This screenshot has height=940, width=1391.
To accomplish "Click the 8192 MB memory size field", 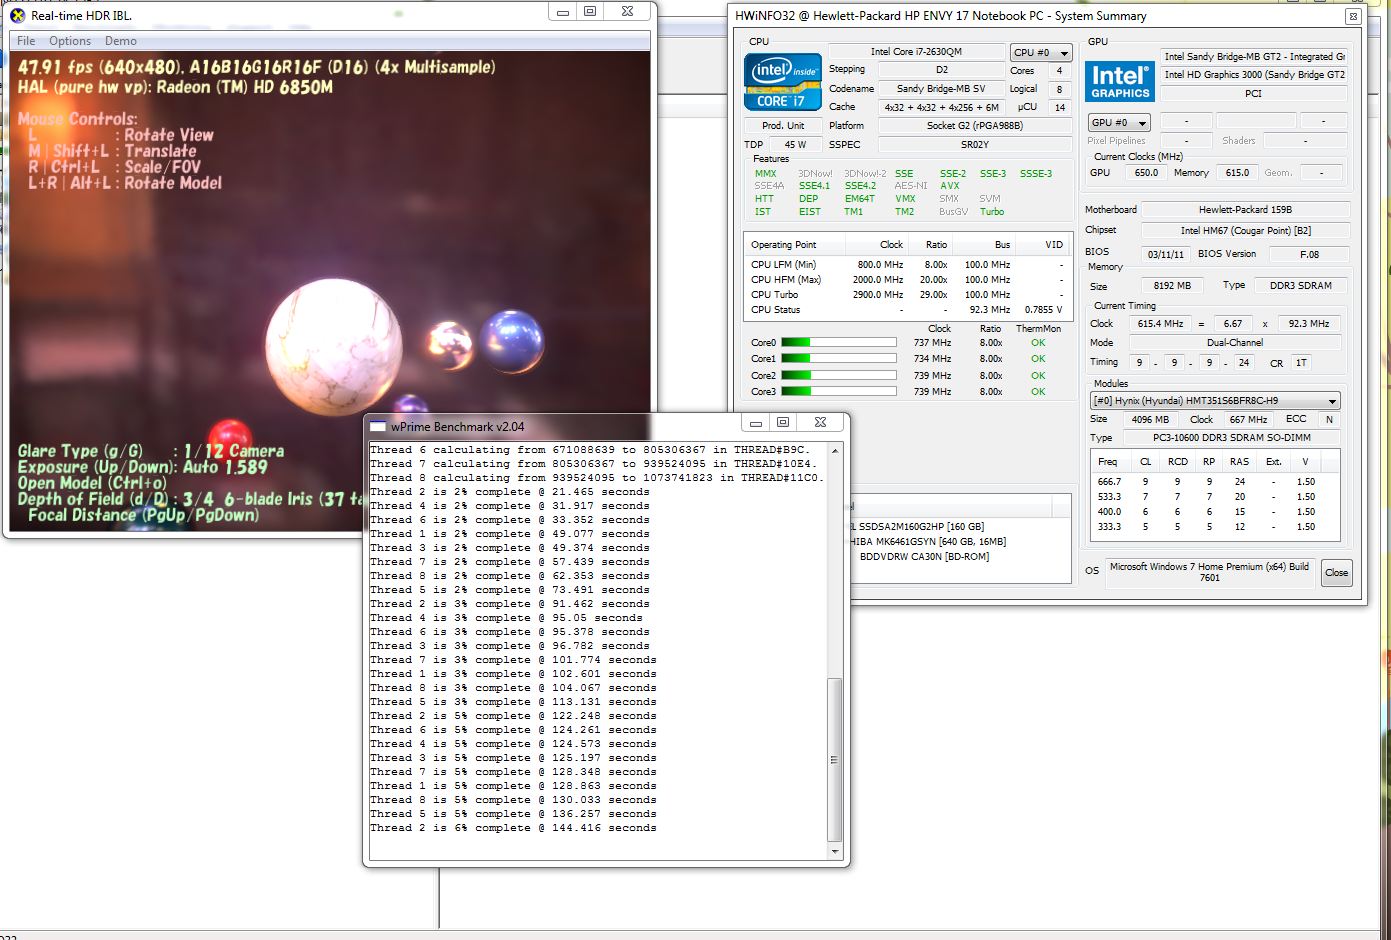I will click(x=1172, y=286).
